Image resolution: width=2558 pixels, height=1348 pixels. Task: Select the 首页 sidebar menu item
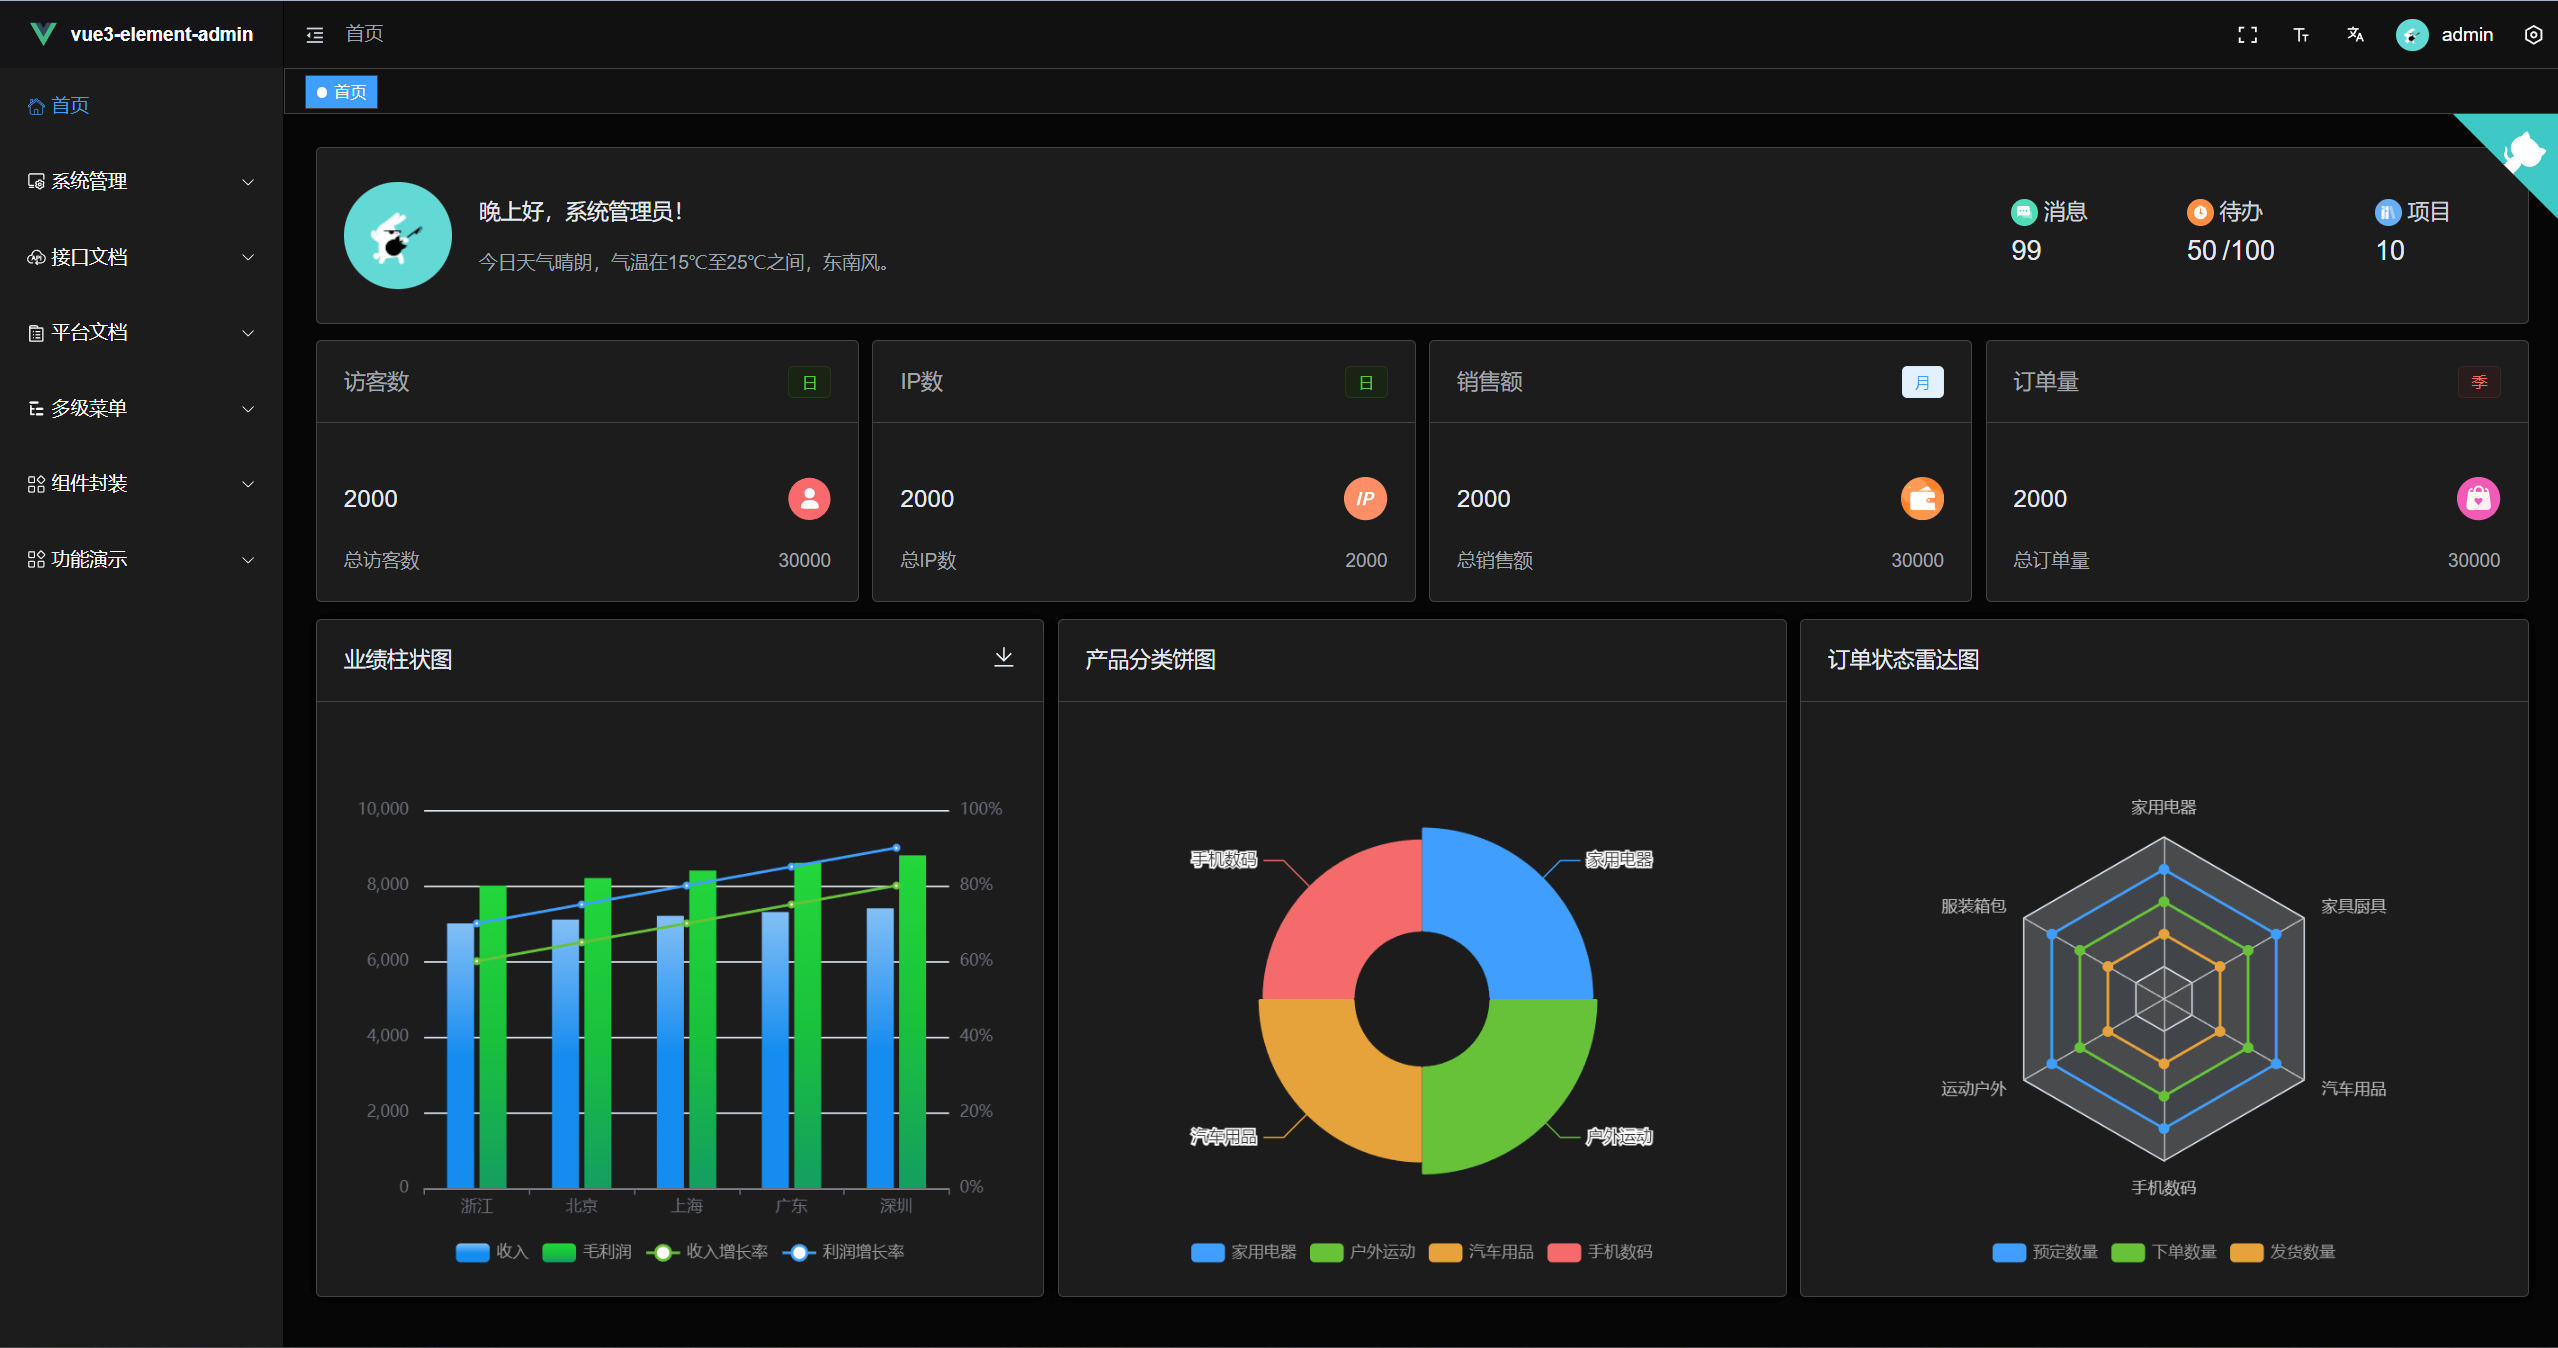pyautogui.click(x=70, y=105)
